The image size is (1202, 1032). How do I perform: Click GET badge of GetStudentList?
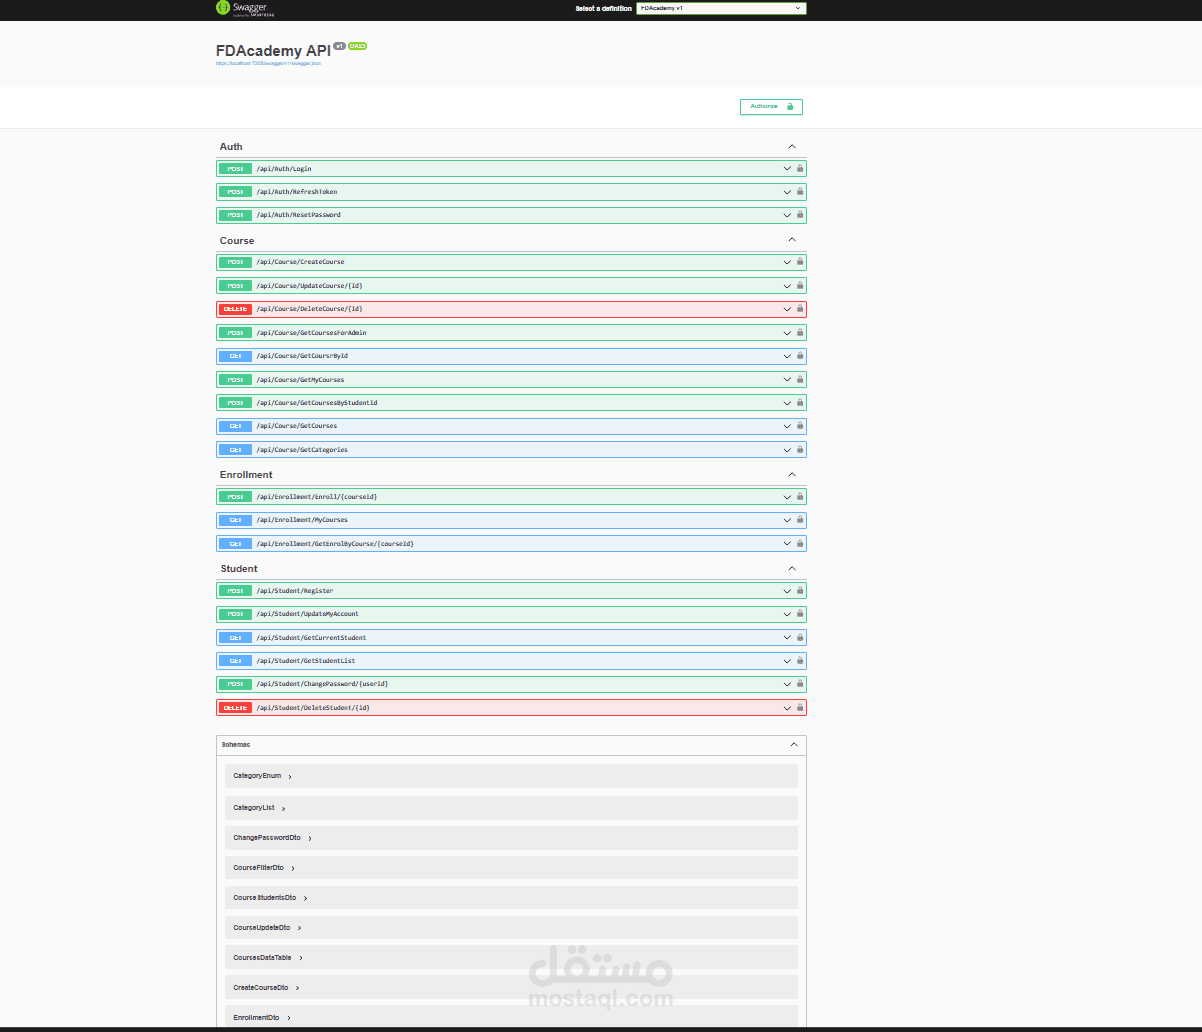[x=235, y=661]
